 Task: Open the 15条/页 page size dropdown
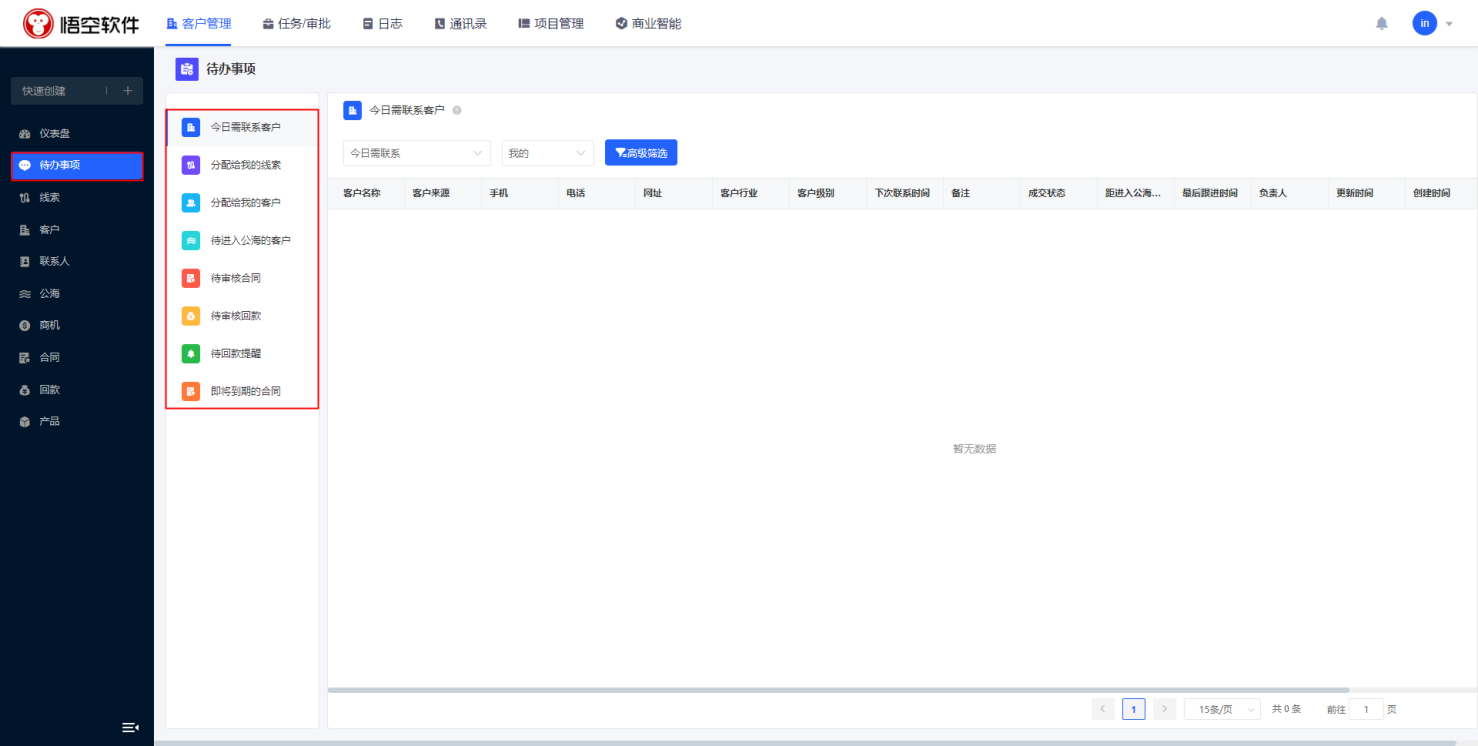[1221, 709]
